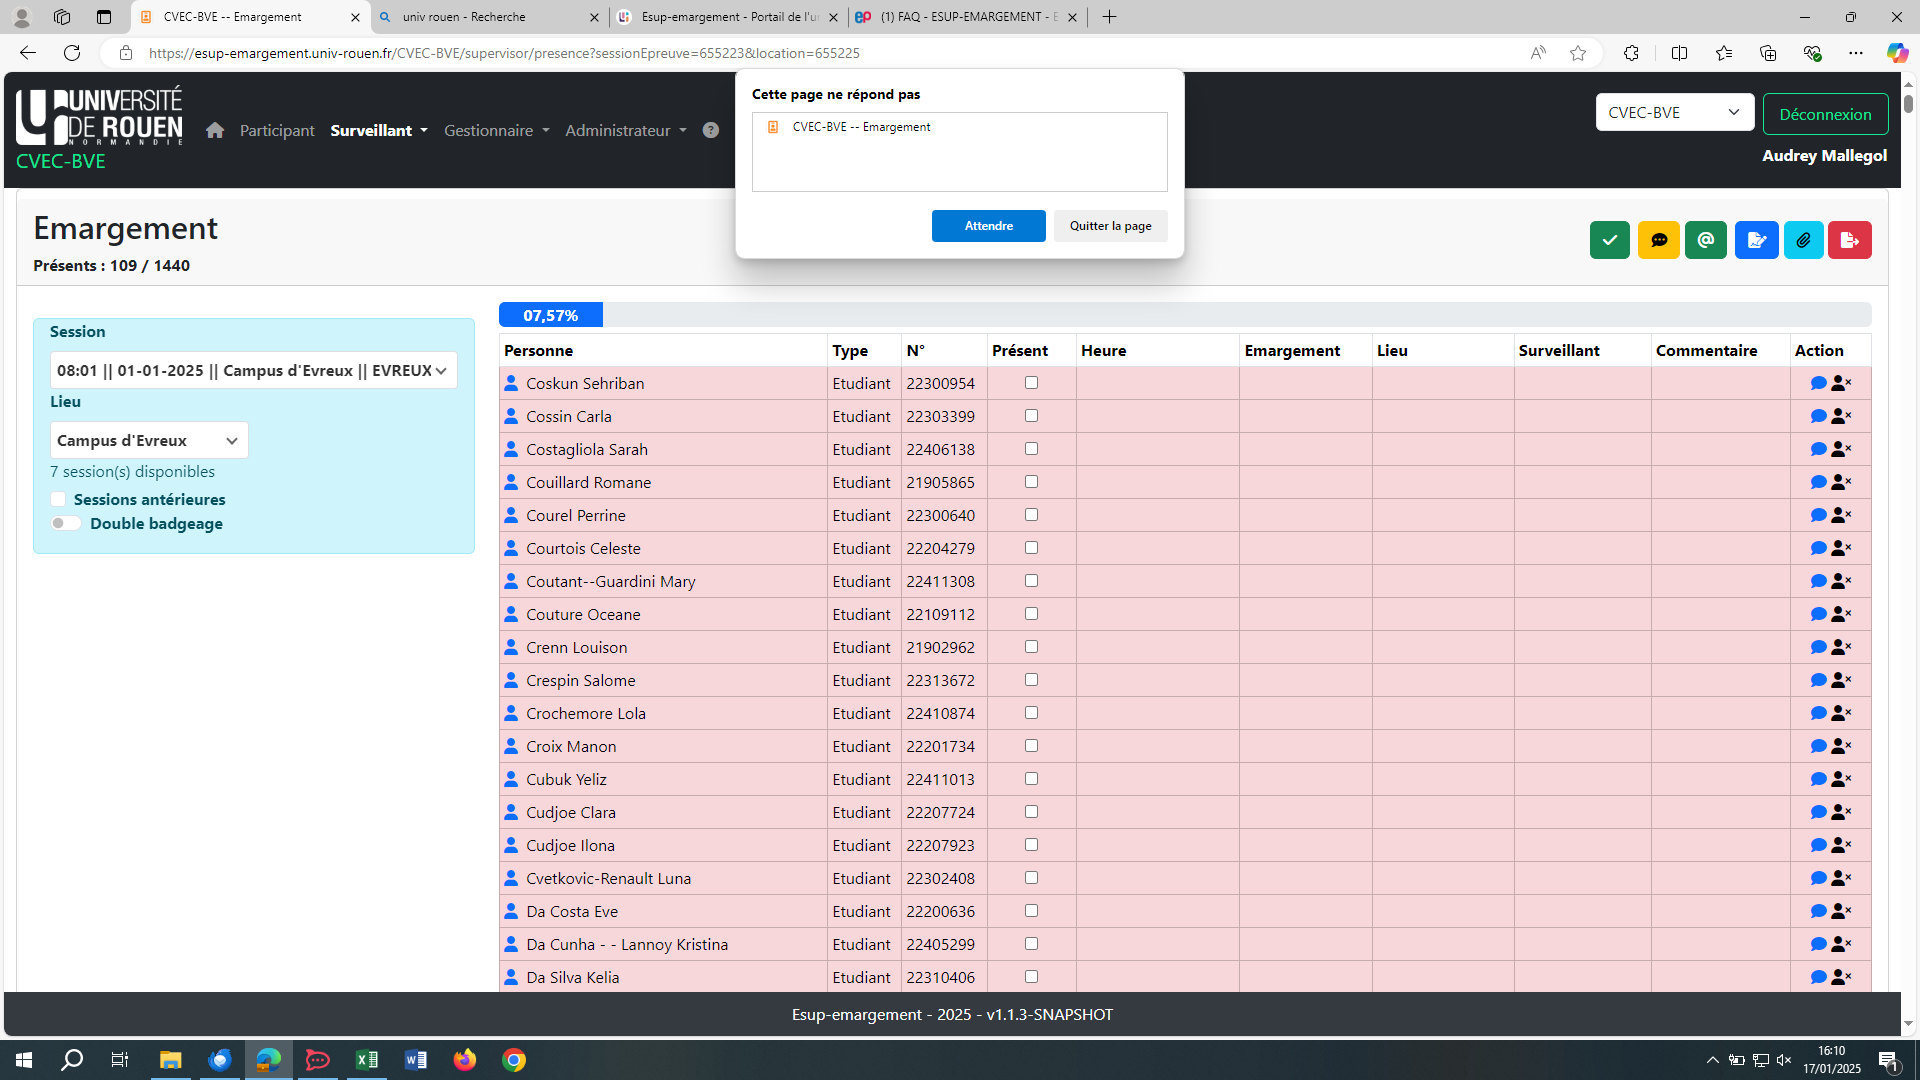Click the red export file button
Viewport: 1920px width, 1080px height.
point(1849,240)
